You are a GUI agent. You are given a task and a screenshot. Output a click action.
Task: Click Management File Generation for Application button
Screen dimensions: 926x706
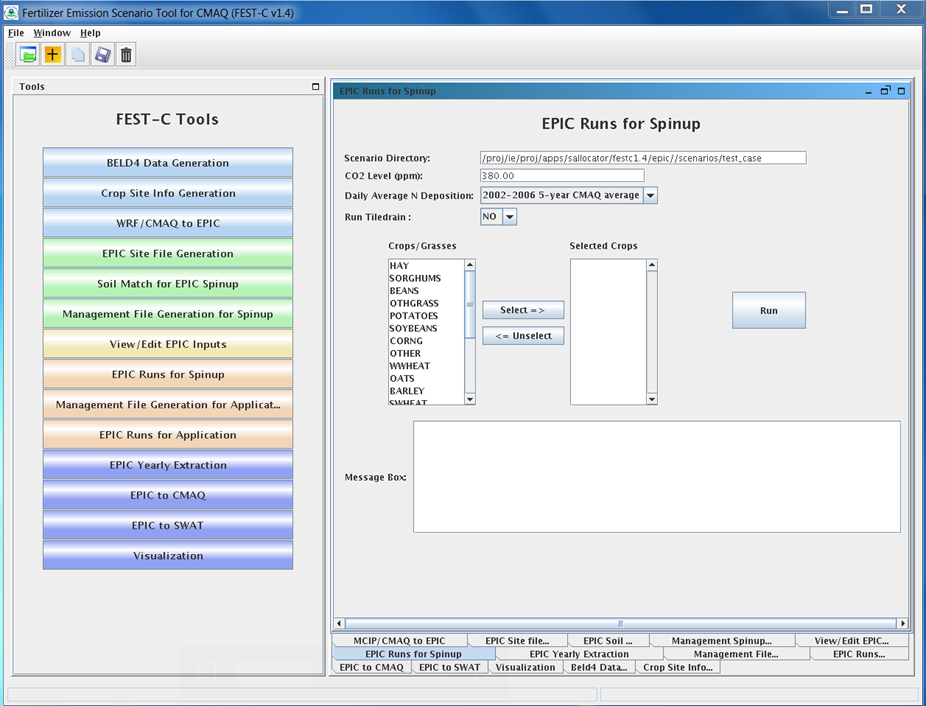pos(168,404)
